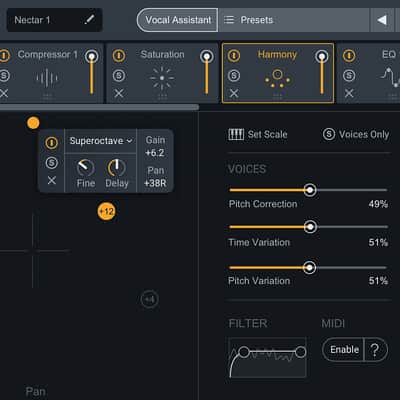Edit the Nectar 1 name with pencil icon
The width and height of the screenshot is (400, 400).
pos(89,20)
